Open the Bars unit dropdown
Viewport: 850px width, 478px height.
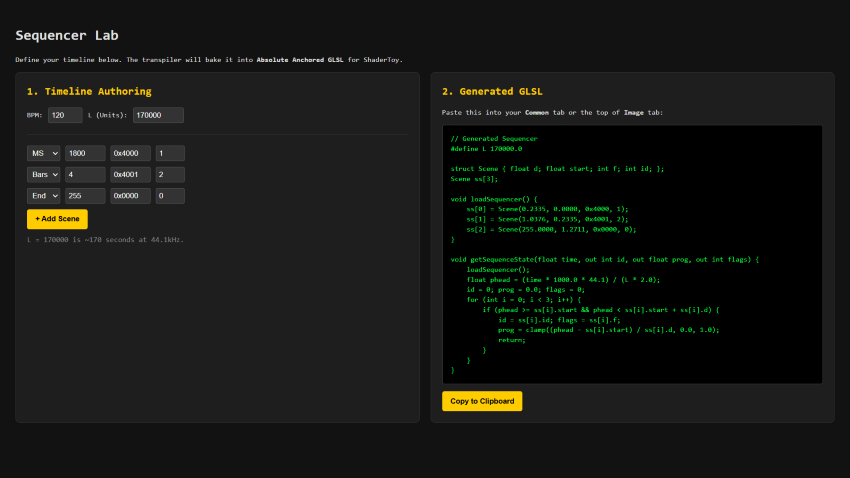(x=43, y=175)
